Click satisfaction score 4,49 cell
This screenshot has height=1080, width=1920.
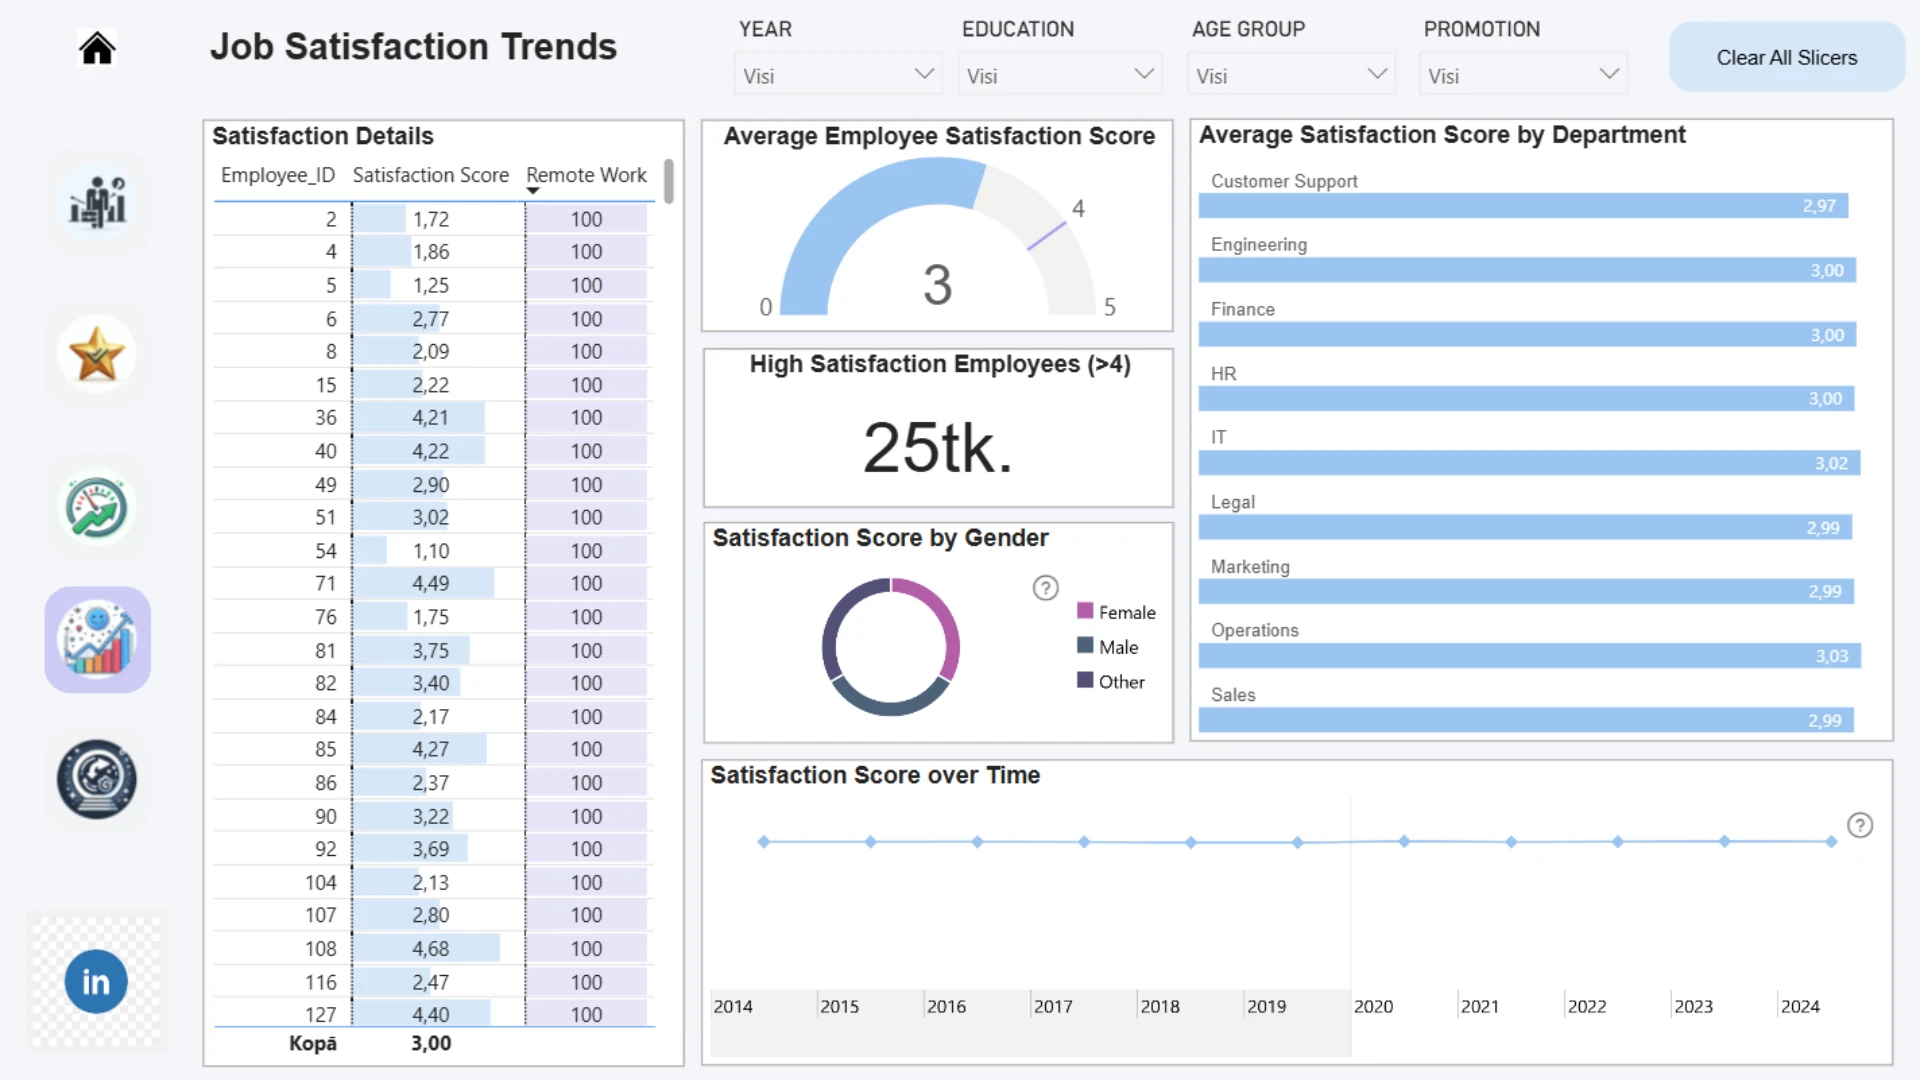[431, 583]
